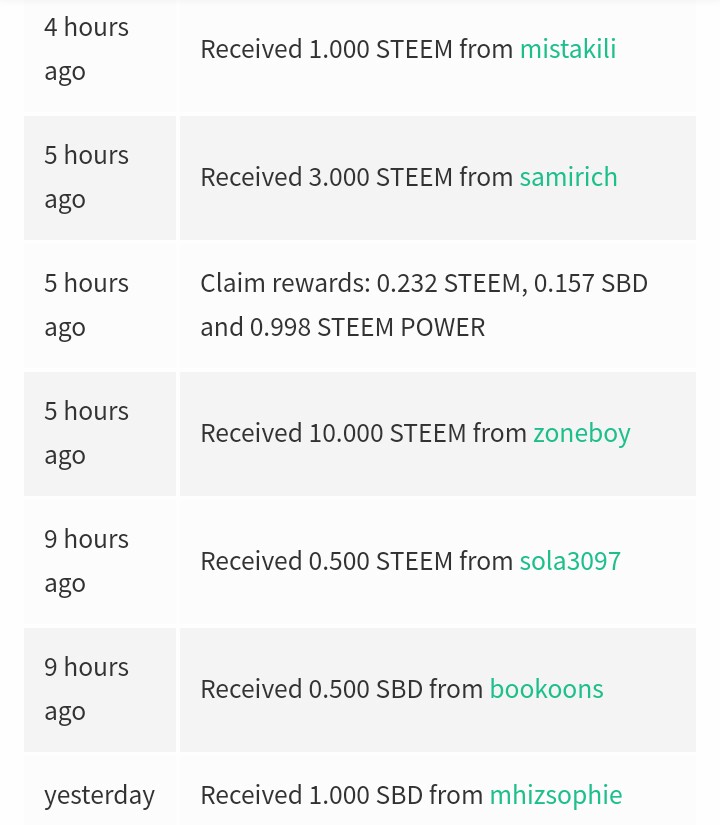Image resolution: width=720 pixels, height=825 pixels.
Task: Select the timestamp beside the zoneboy transfer
Action: pyautogui.click(x=86, y=433)
